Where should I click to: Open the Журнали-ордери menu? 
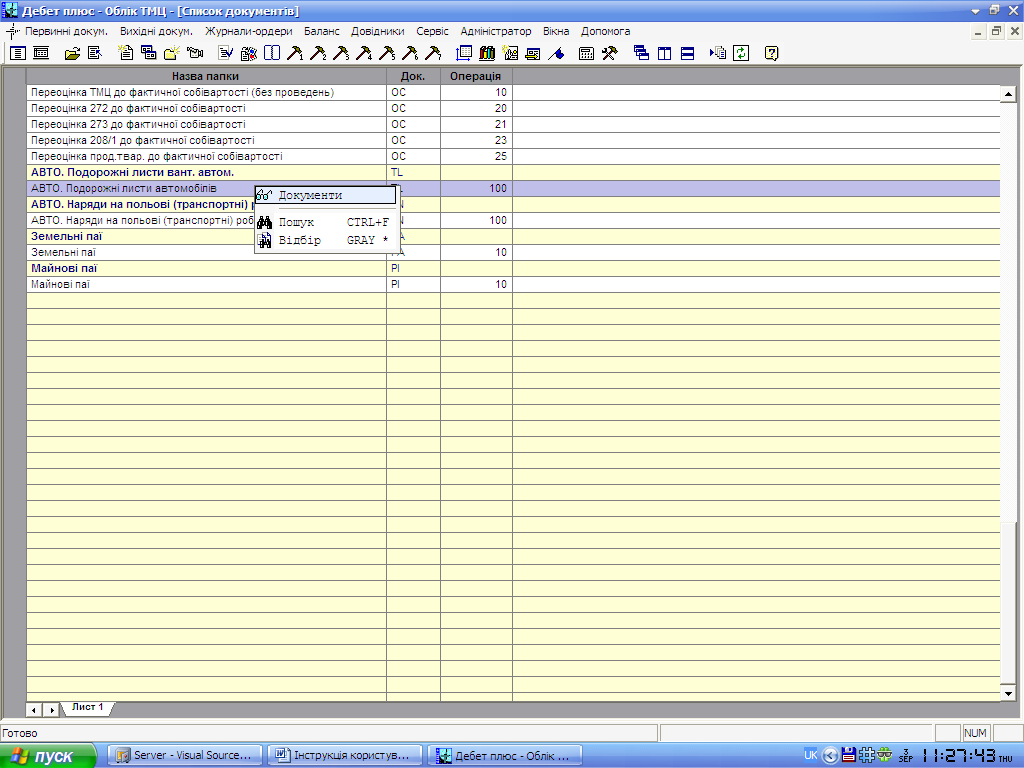pos(249,31)
